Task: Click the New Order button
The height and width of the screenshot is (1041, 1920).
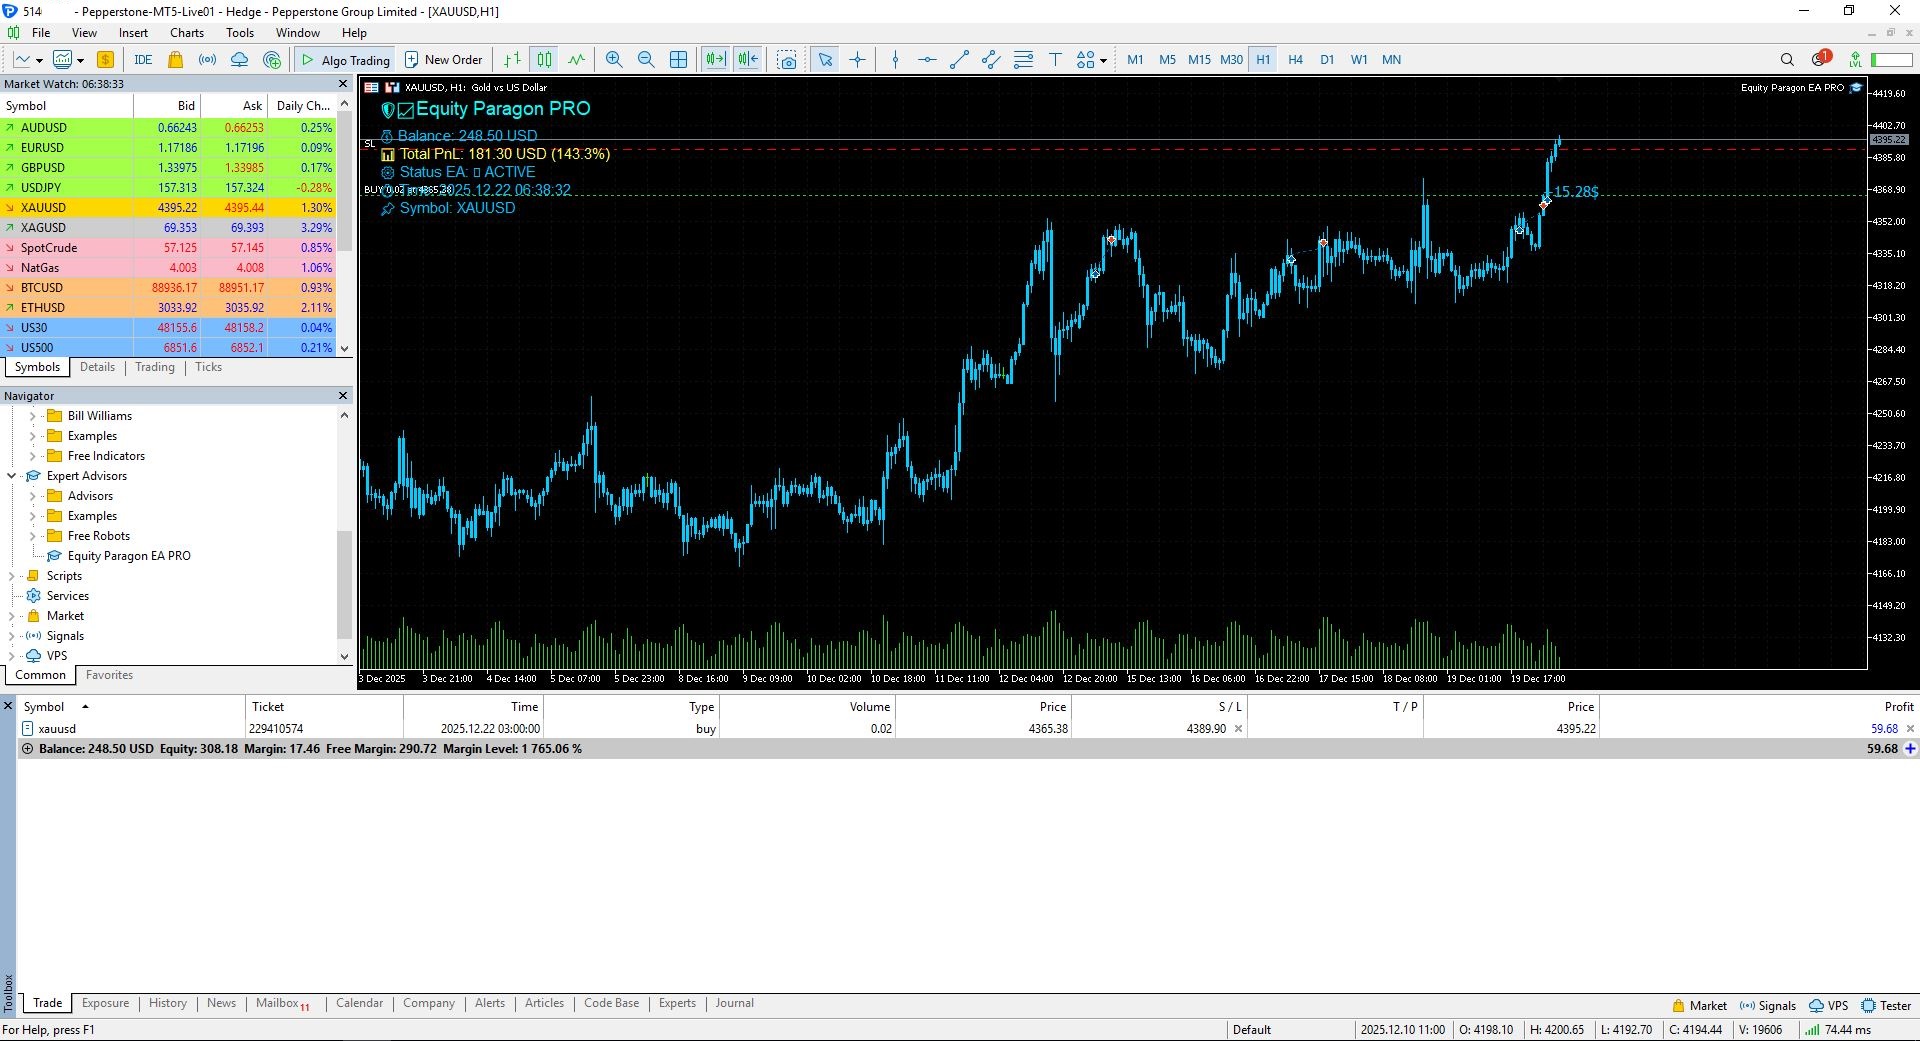Action: (x=443, y=60)
